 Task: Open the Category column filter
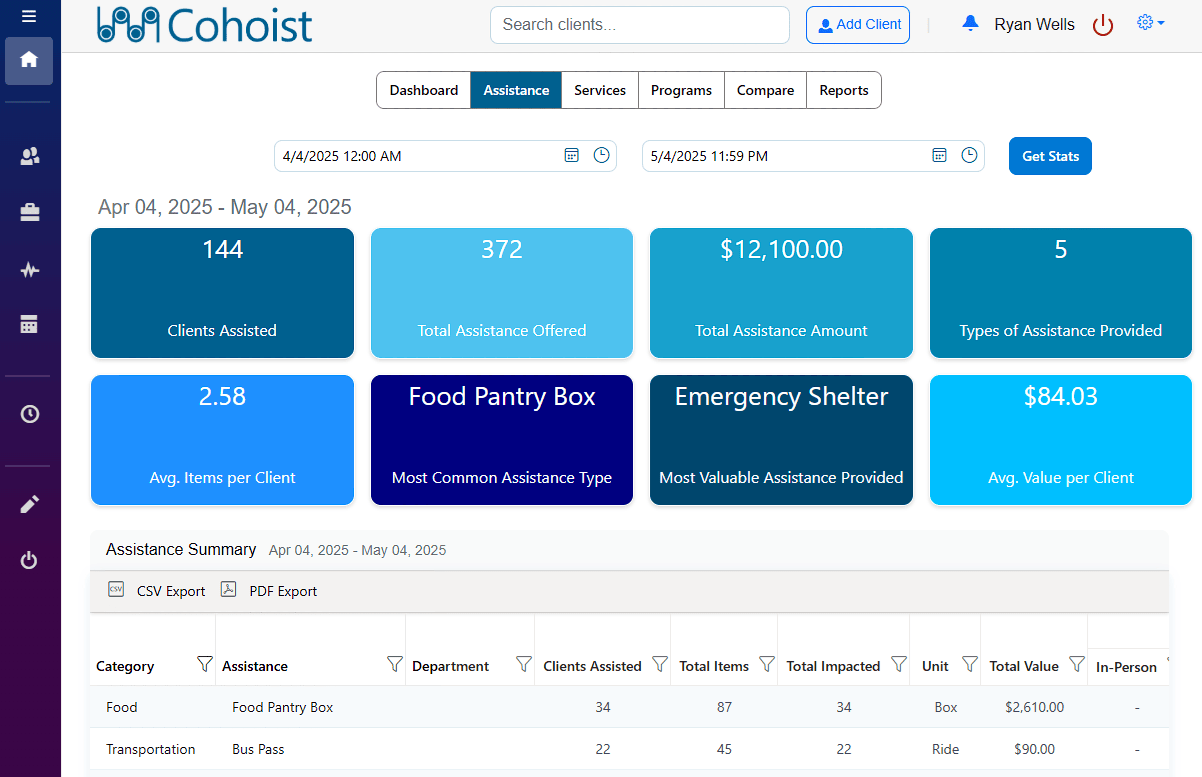pos(204,664)
